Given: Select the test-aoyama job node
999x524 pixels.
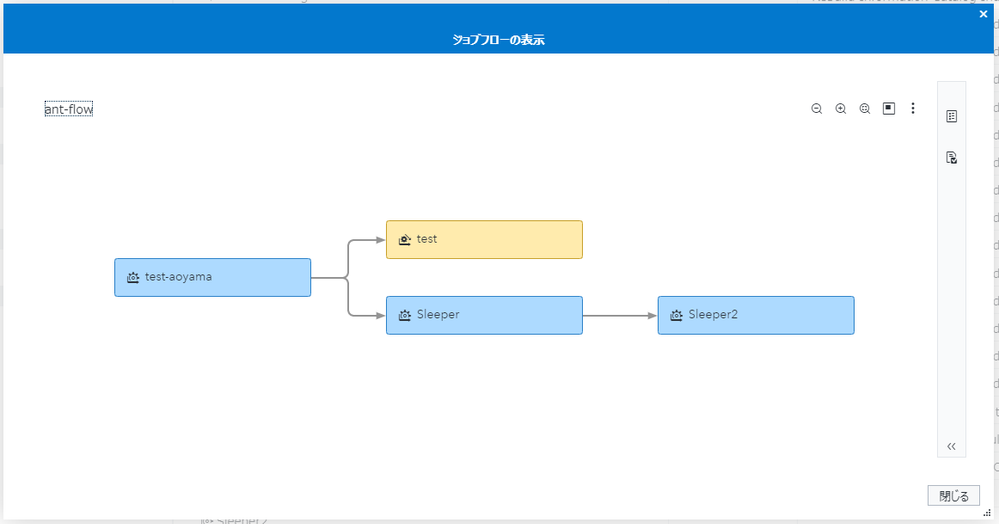Looking at the screenshot, I should coord(213,277).
